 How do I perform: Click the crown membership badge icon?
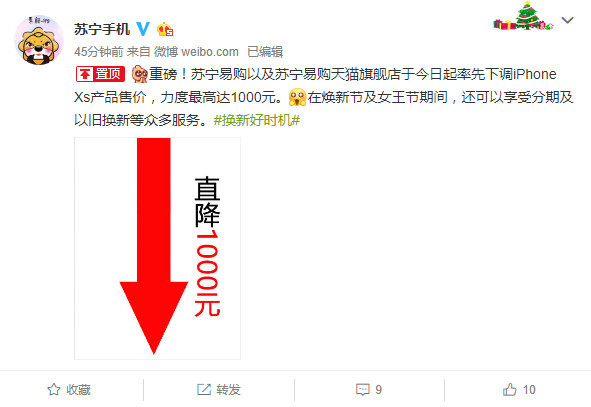pos(165,29)
